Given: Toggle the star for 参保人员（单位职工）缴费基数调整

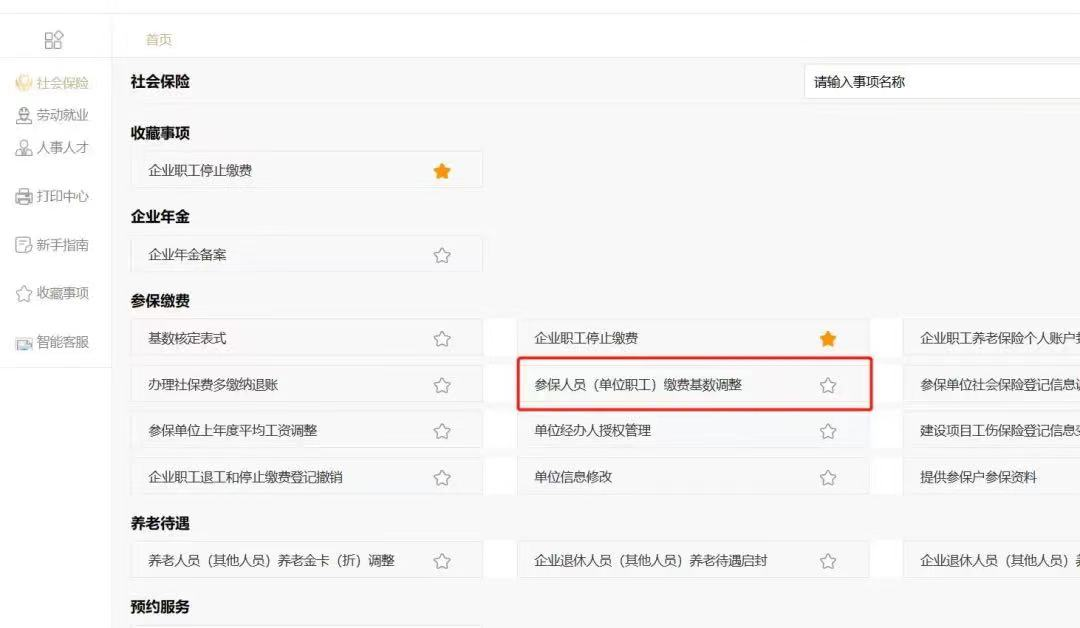Looking at the screenshot, I should [828, 385].
